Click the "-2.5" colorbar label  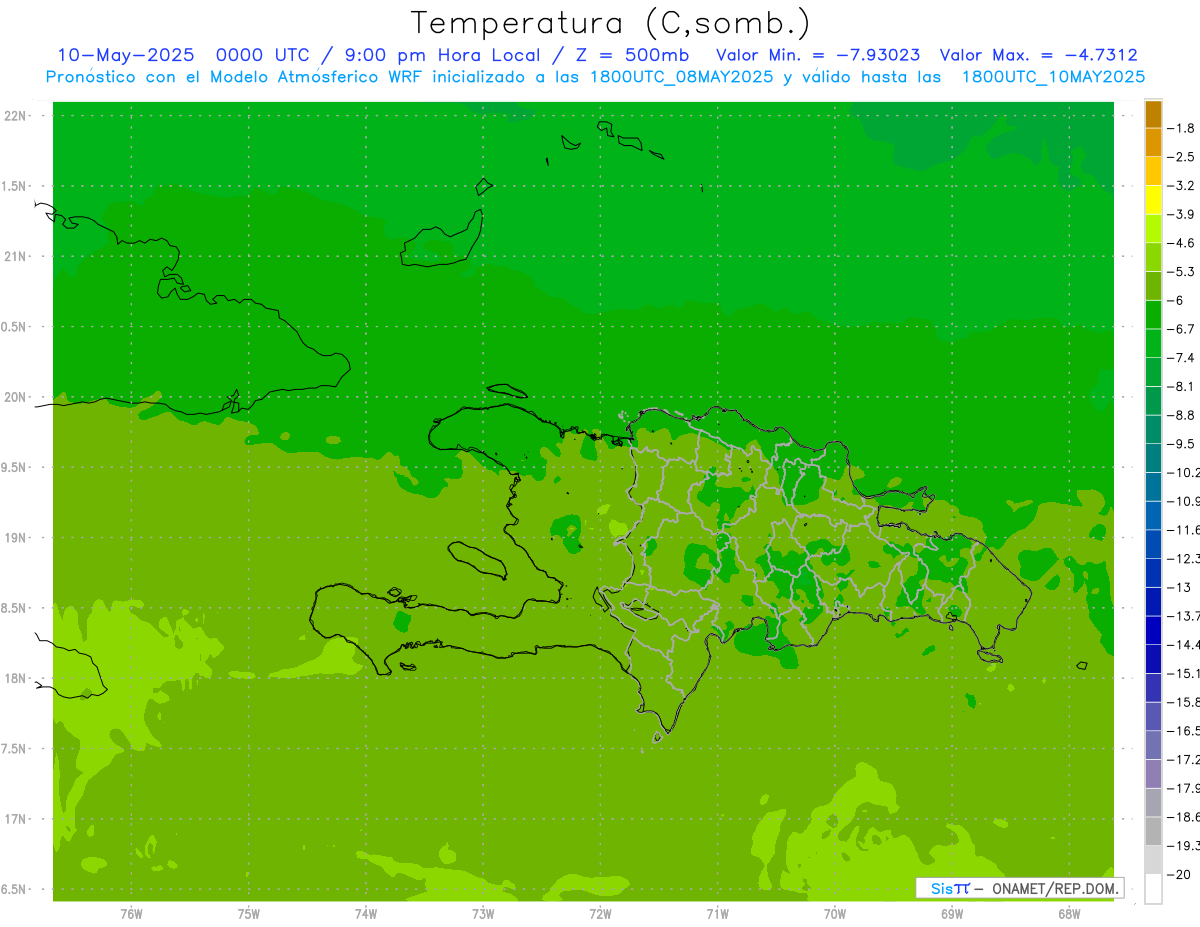click(1182, 157)
